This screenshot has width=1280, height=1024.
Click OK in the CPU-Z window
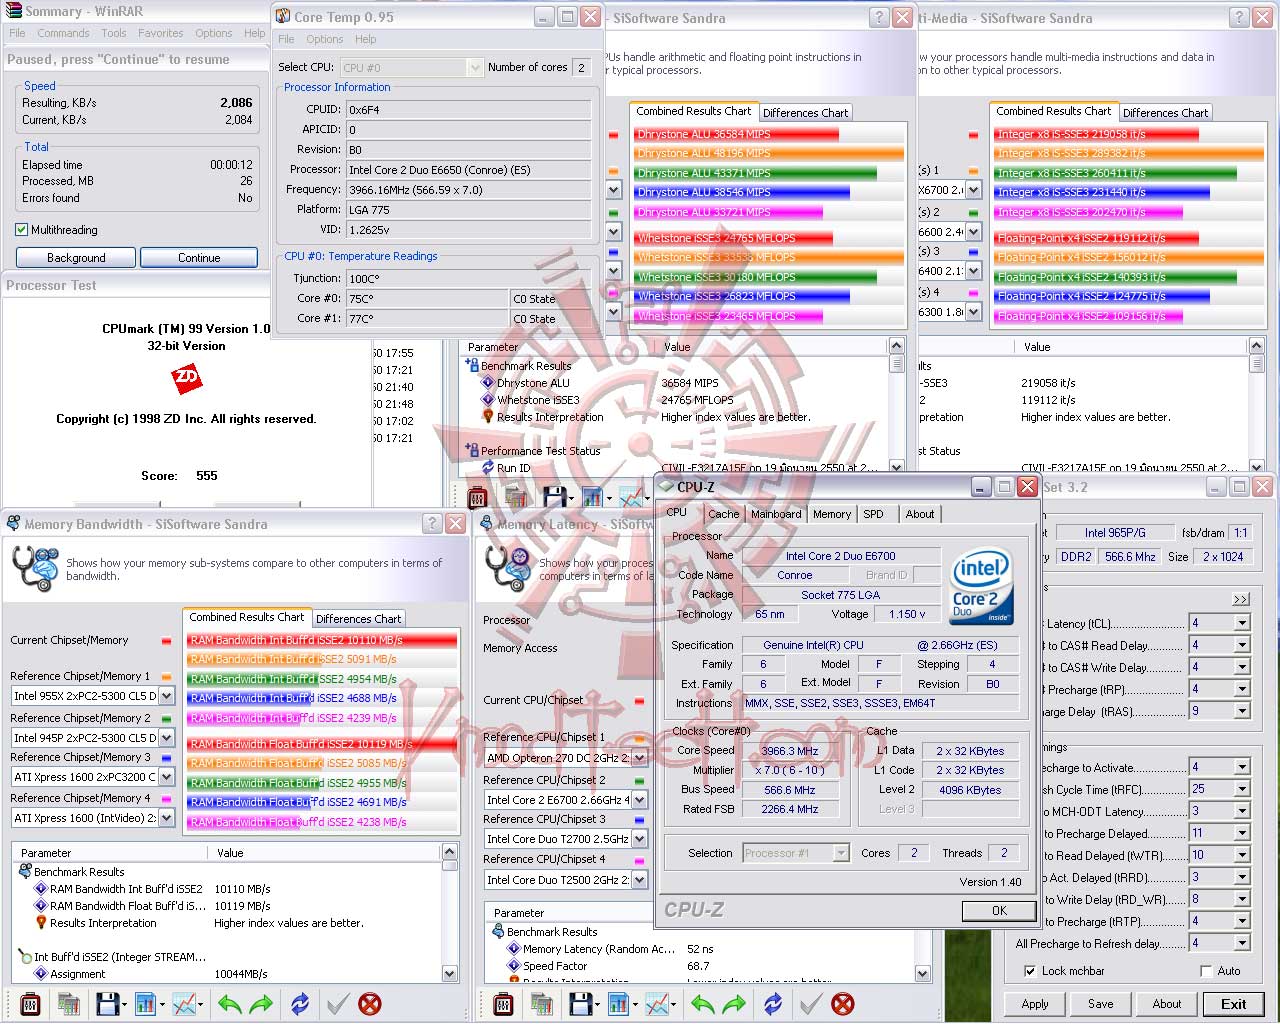[x=999, y=911]
